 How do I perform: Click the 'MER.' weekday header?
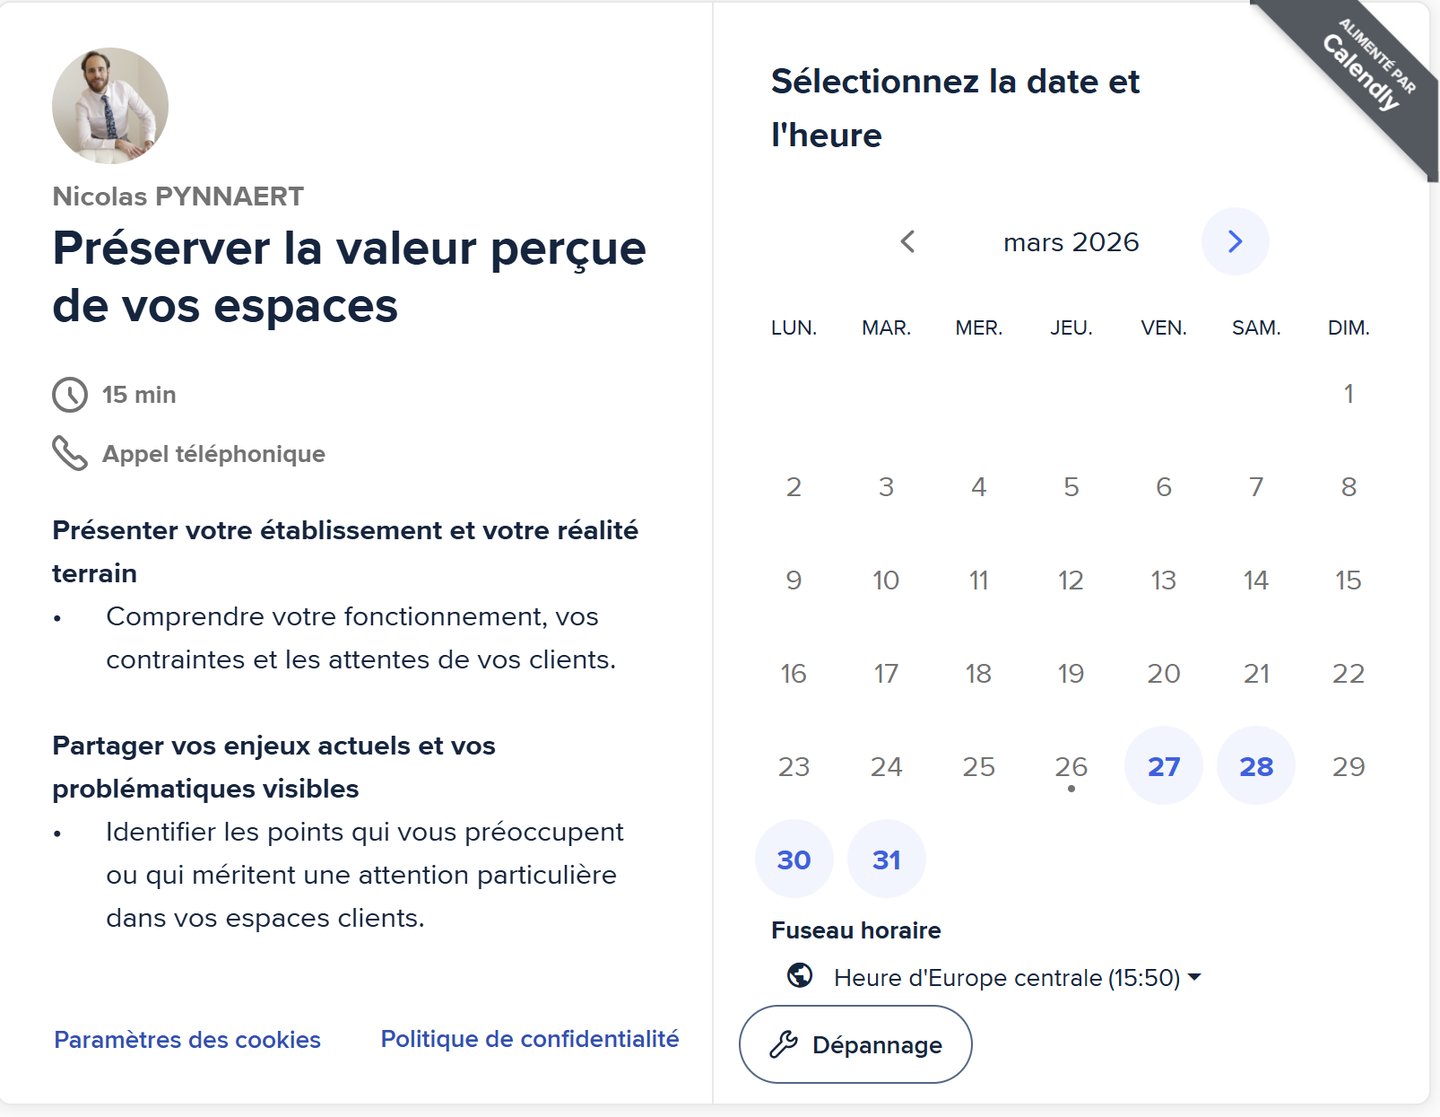pos(979,328)
